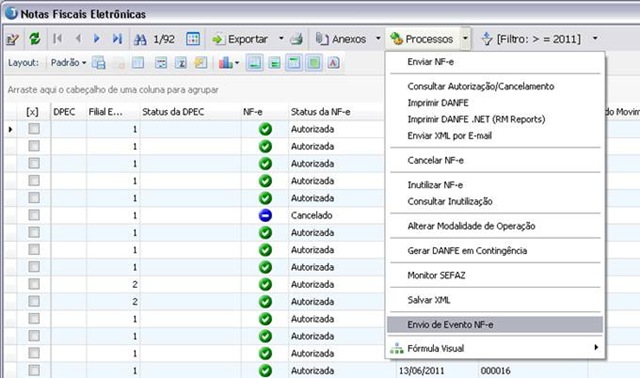Sort by Status da NF-e column header
The image size is (640, 378).
coord(336,112)
